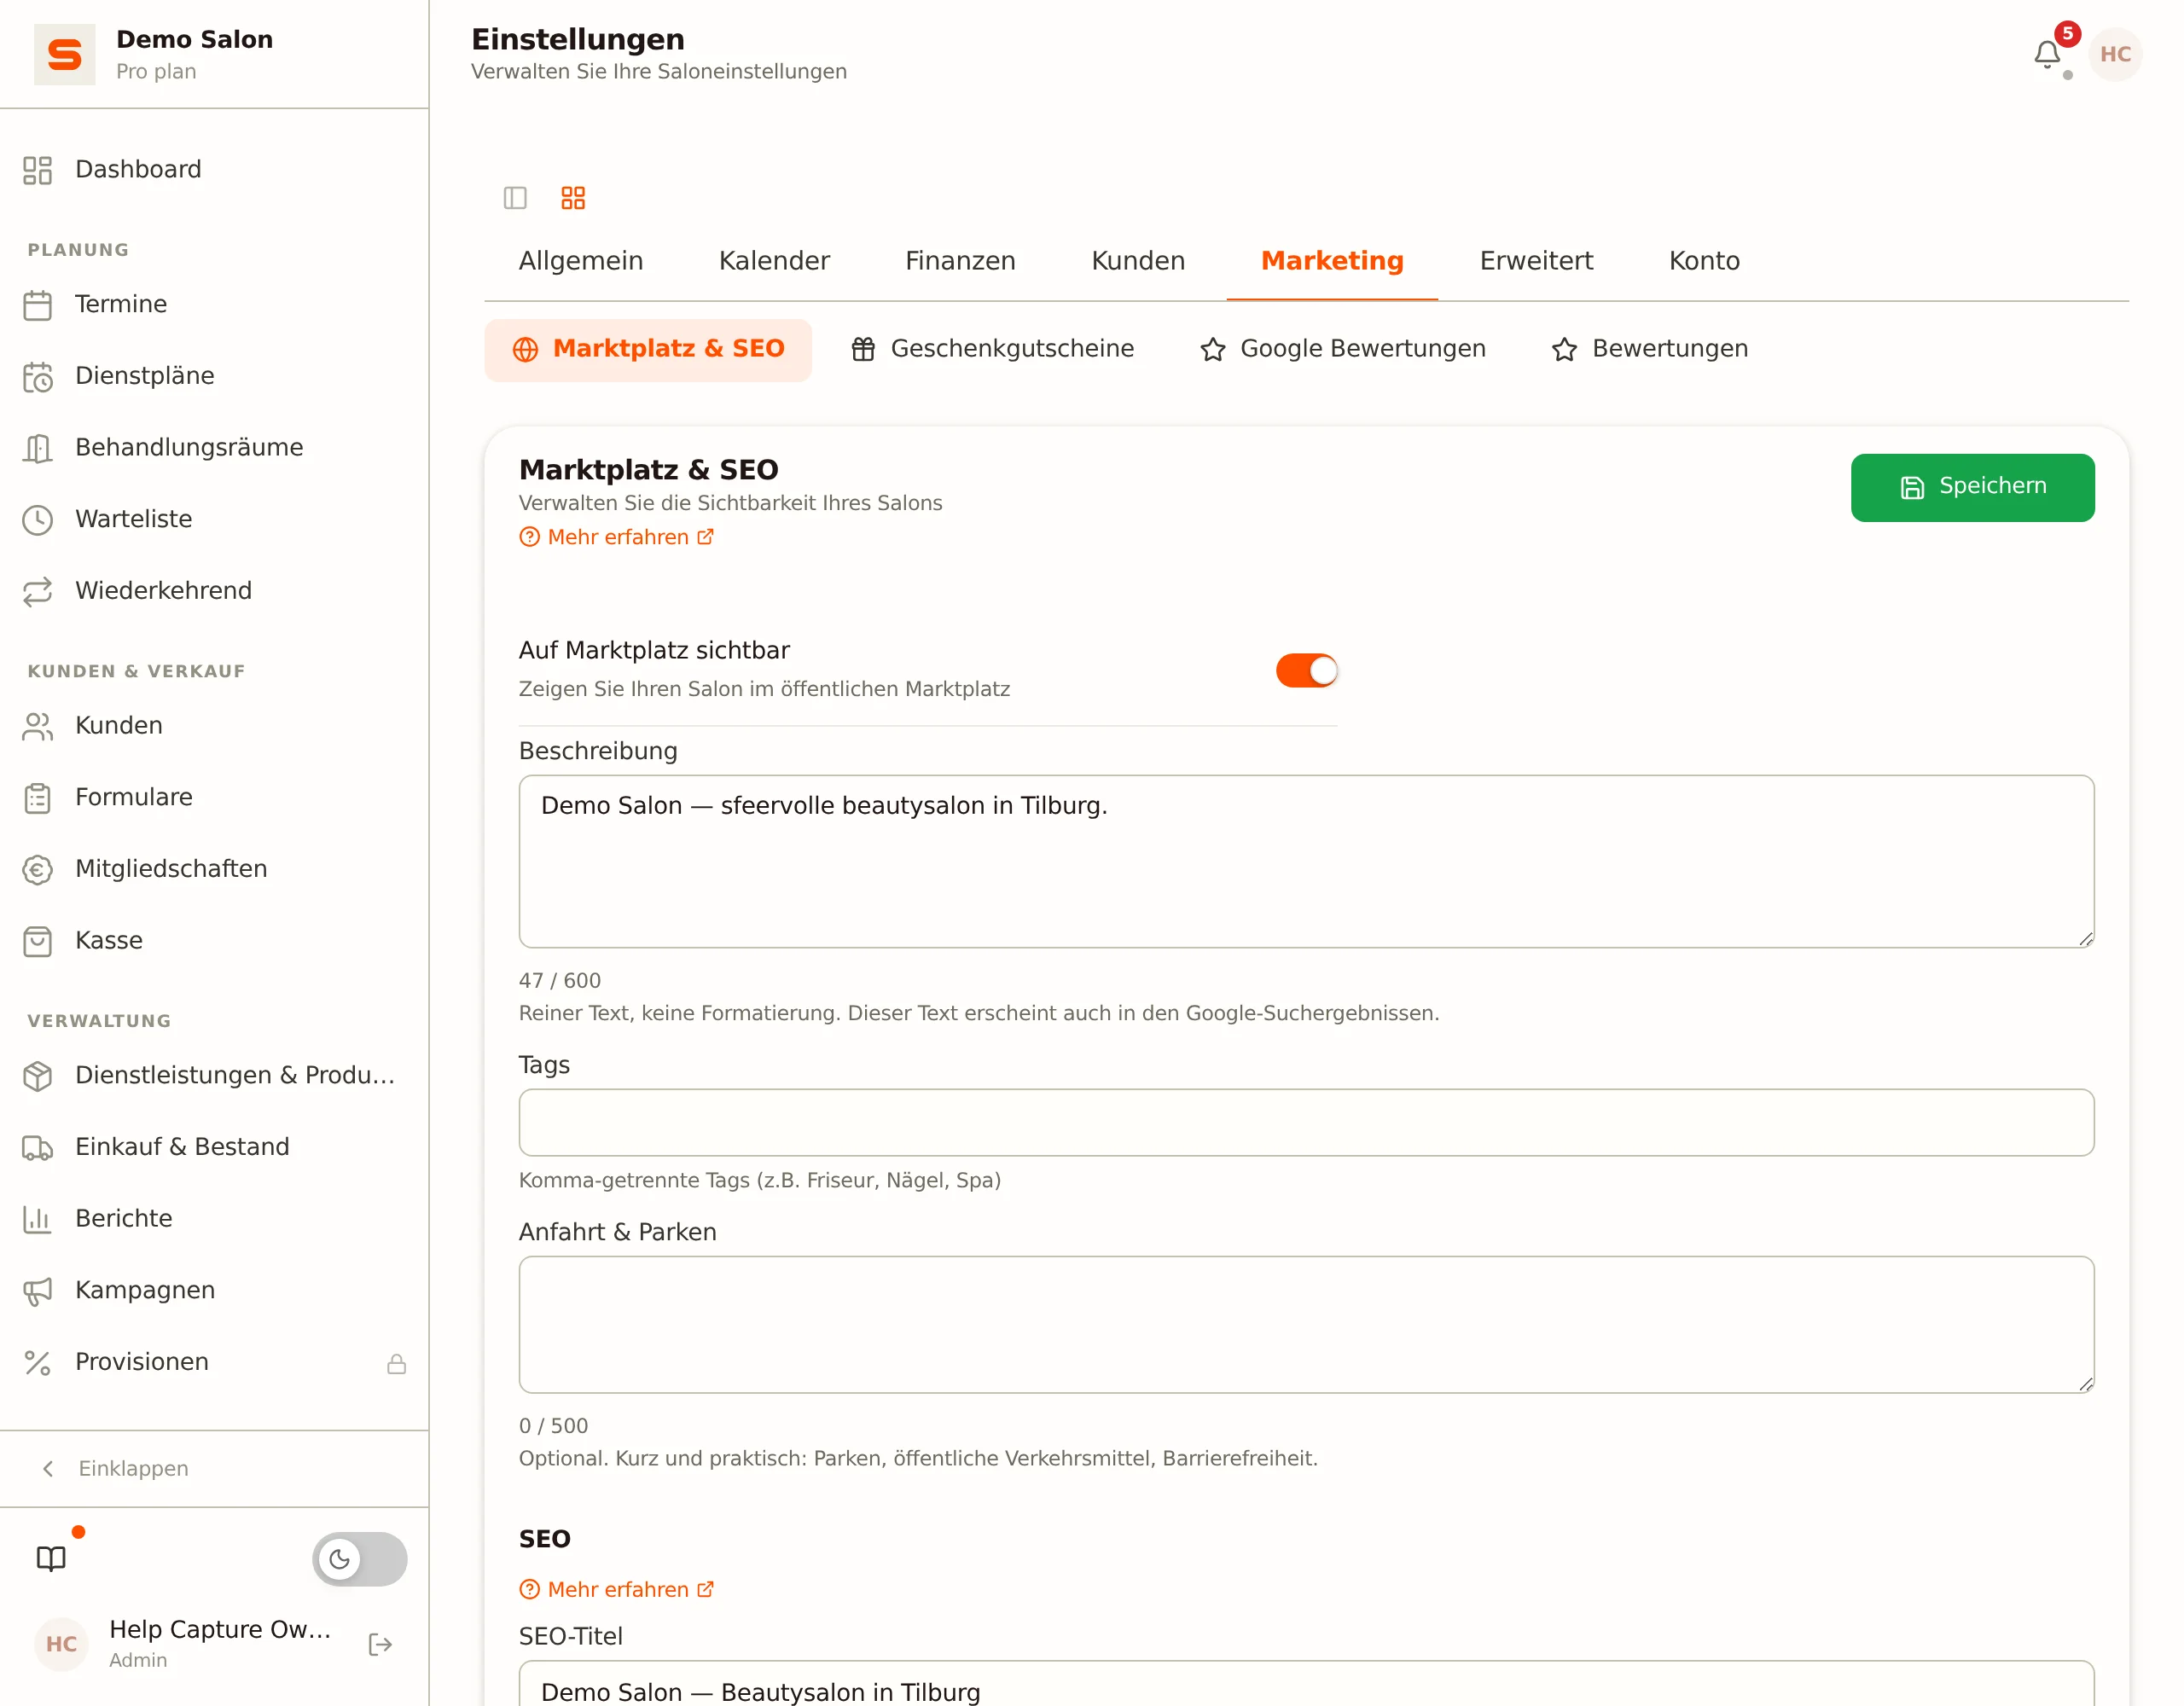This screenshot has height=1706, width=2184.
Task: Open Dienstleistungen & Produkte page
Action: point(214,1076)
